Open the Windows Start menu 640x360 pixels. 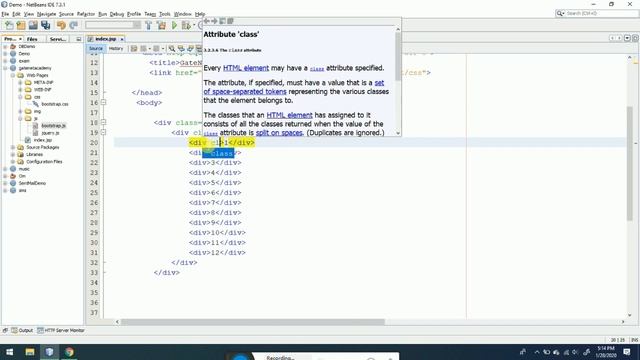pos(9,352)
